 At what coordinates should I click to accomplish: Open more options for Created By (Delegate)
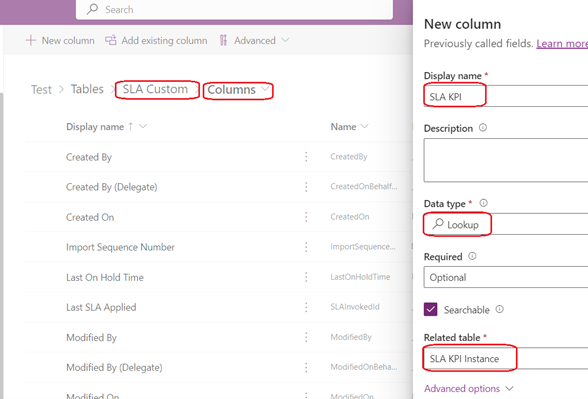click(x=306, y=187)
